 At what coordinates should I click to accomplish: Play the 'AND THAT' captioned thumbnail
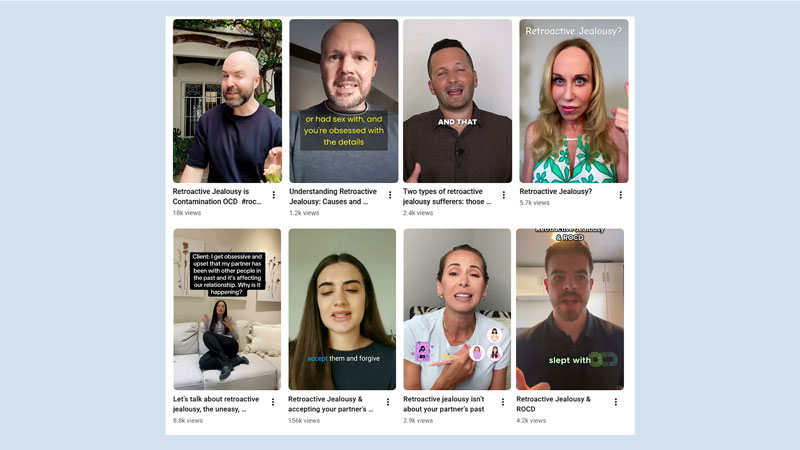point(457,101)
